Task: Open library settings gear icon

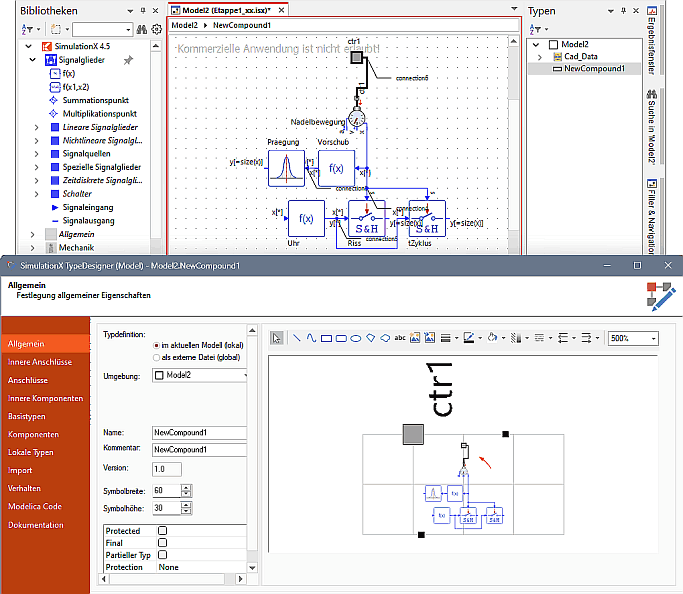Action: click(156, 30)
